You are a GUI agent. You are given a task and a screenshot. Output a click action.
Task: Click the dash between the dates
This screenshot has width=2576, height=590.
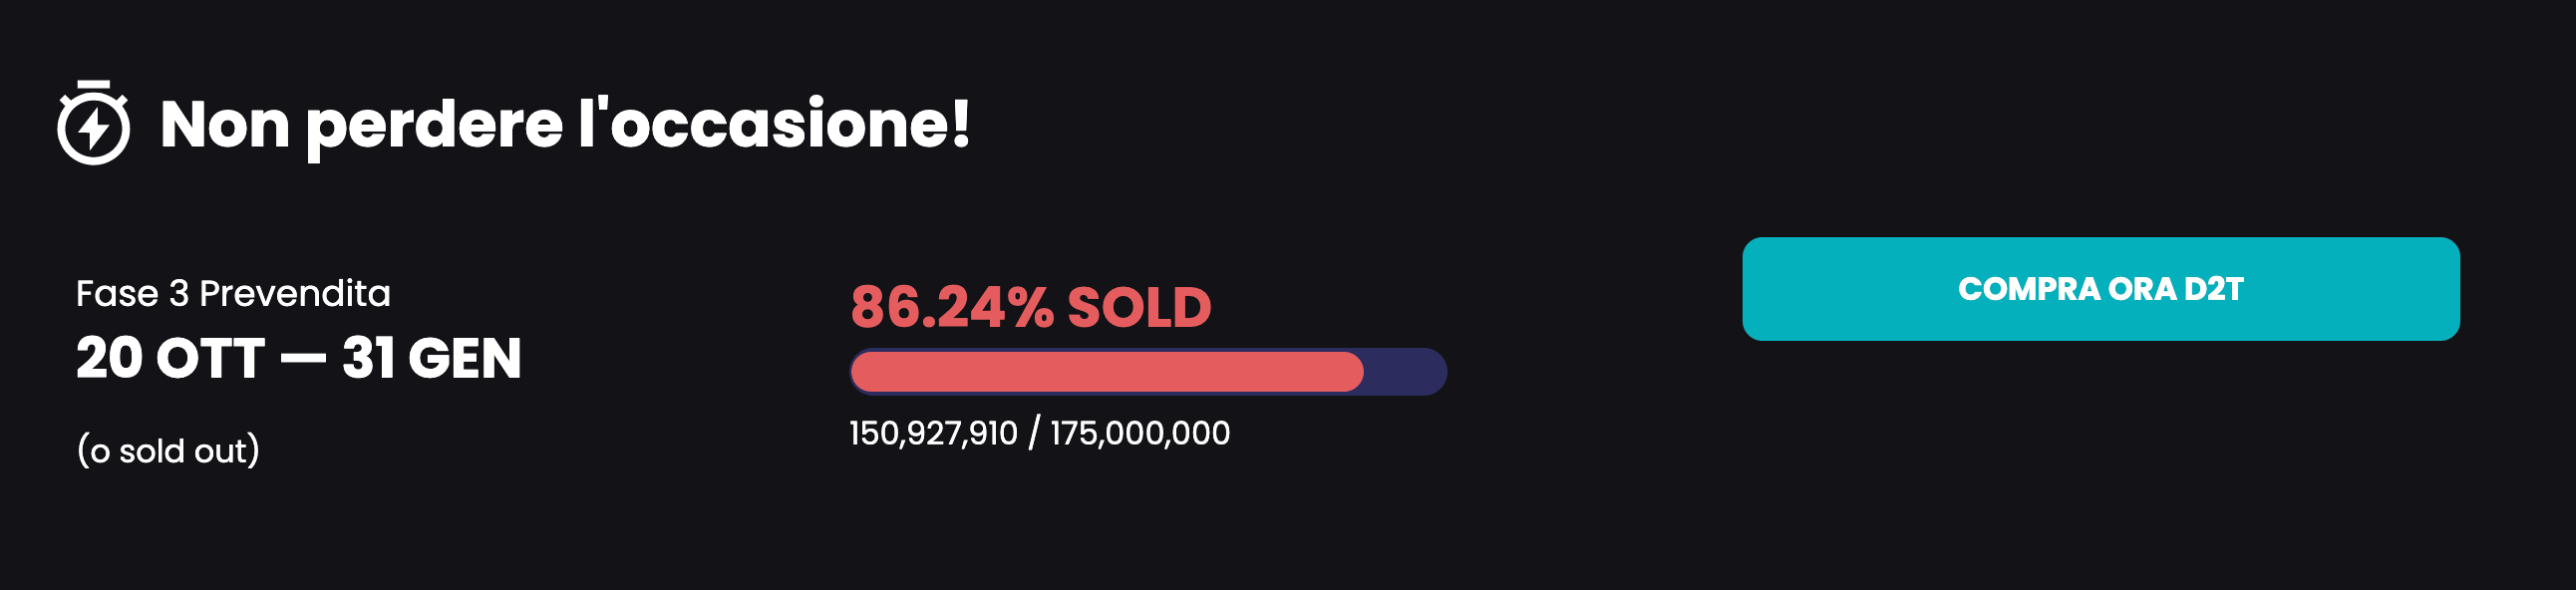303,360
